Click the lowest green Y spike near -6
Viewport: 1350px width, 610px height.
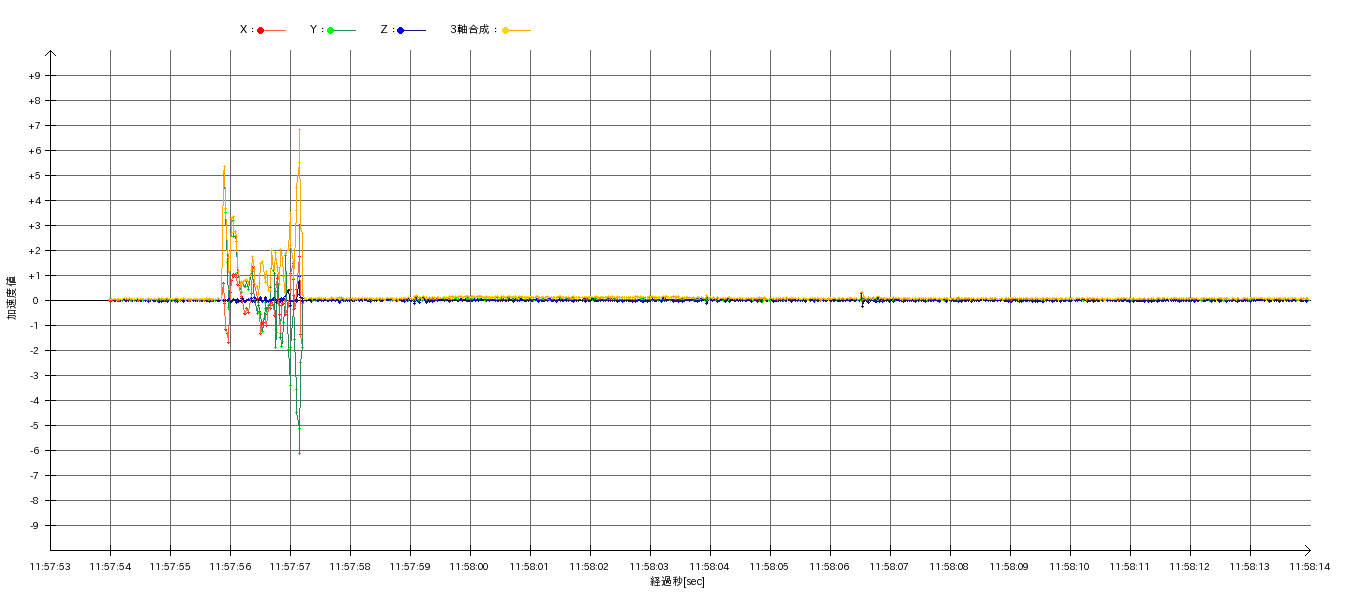click(x=299, y=451)
